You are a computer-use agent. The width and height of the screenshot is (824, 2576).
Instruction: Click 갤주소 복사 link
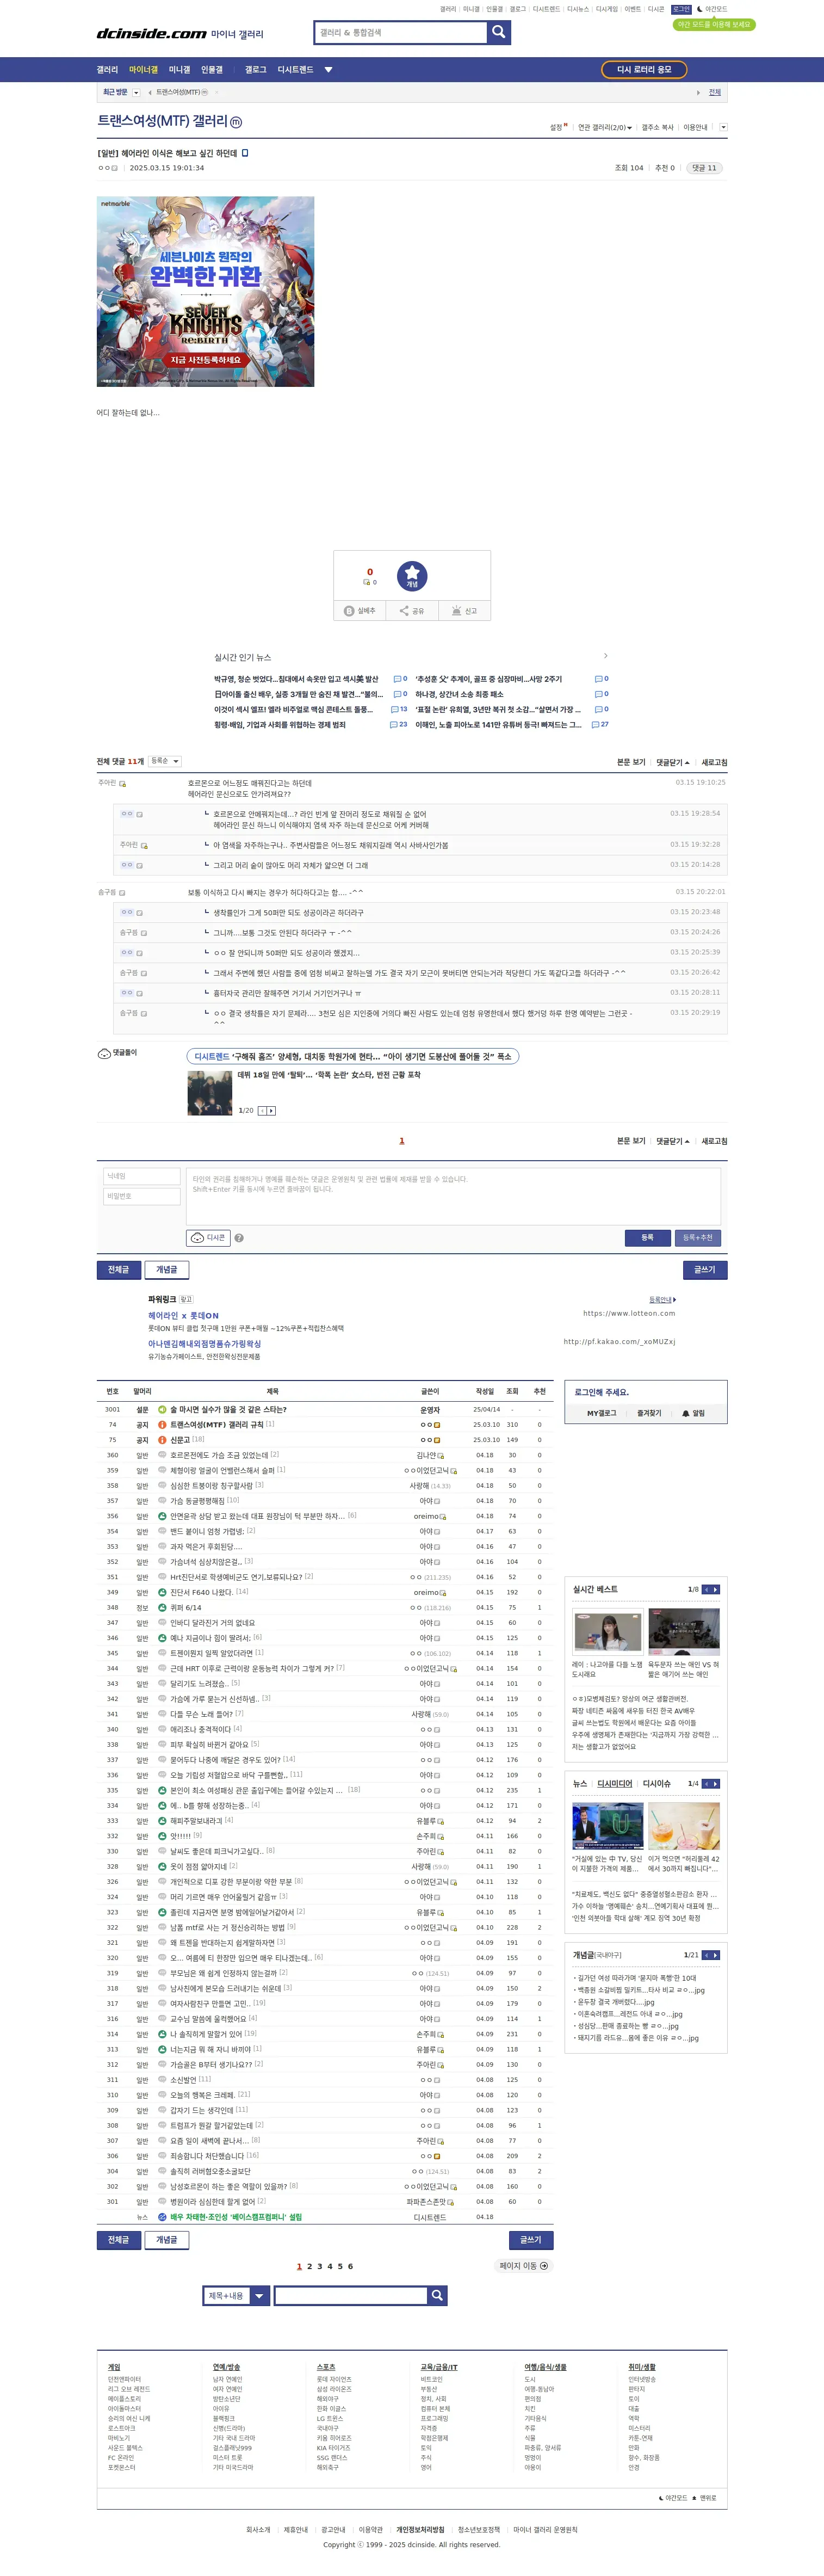pyautogui.click(x=657, y=128)
